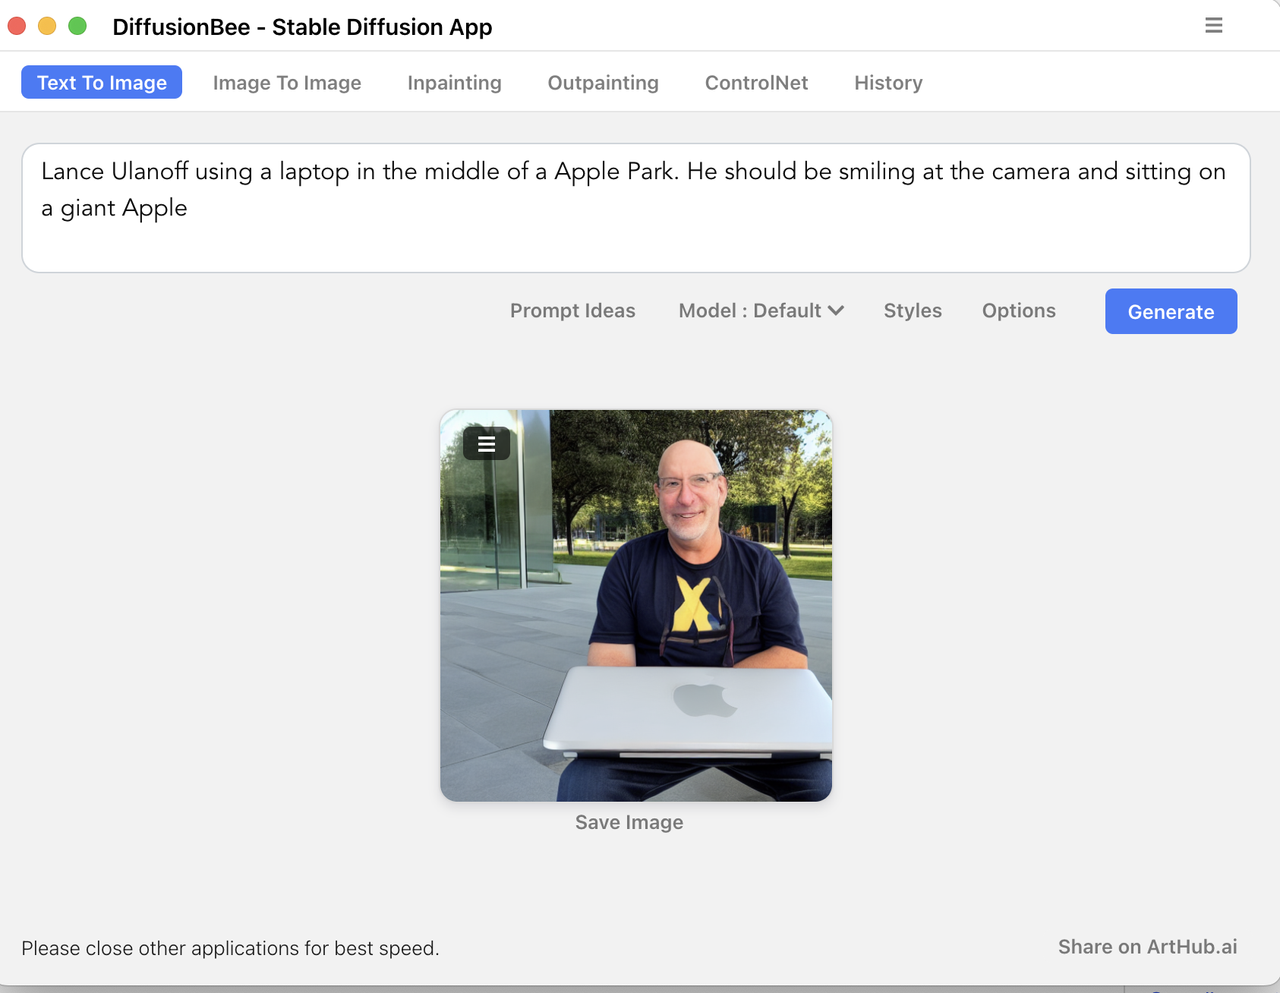Open Prompt Ideas
Screen dimensions: 1280x993
pyautogui.click(x=573, y=311)
